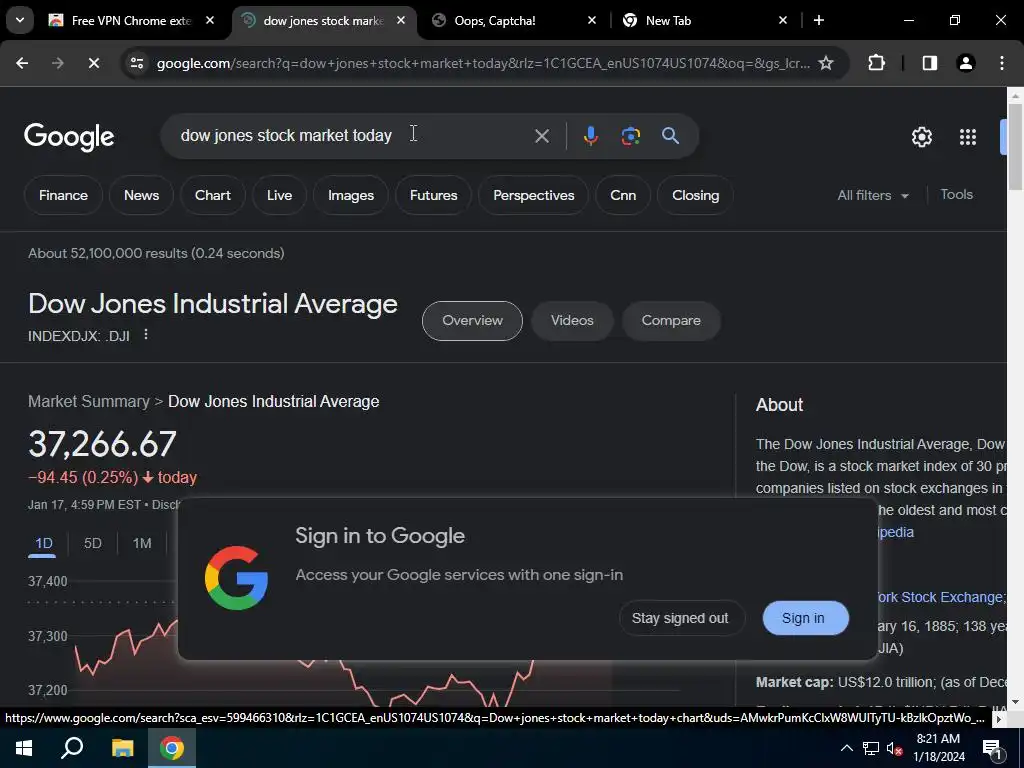Click the muted volume tray icon
The height and width of the screenshot is (768, 1024).
coord(894,748)
